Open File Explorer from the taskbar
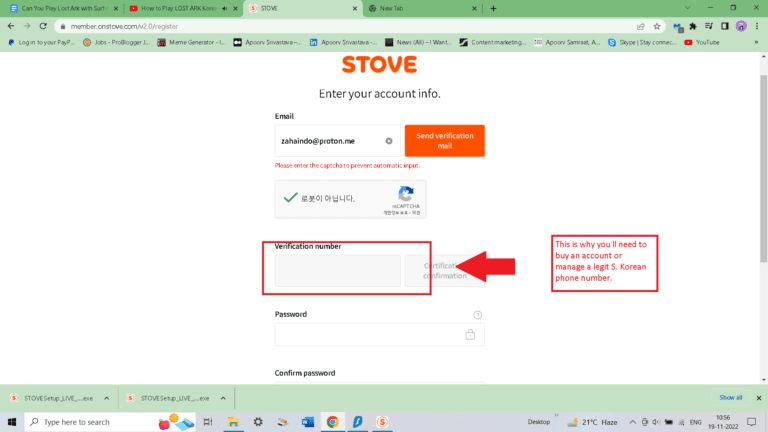 [x=233, y=422]
